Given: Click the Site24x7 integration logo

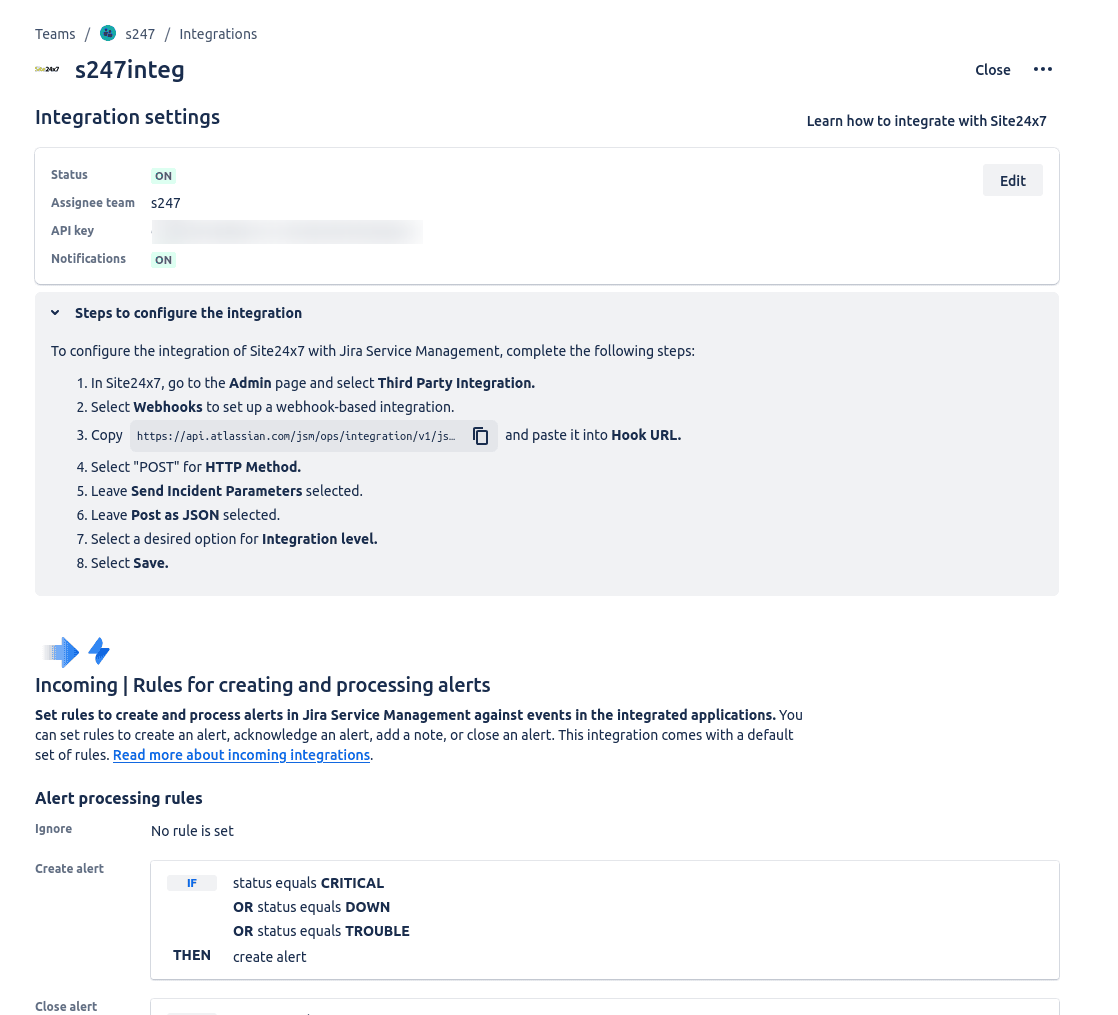Looking at the screenshot, I should click(x=46, y=69).
